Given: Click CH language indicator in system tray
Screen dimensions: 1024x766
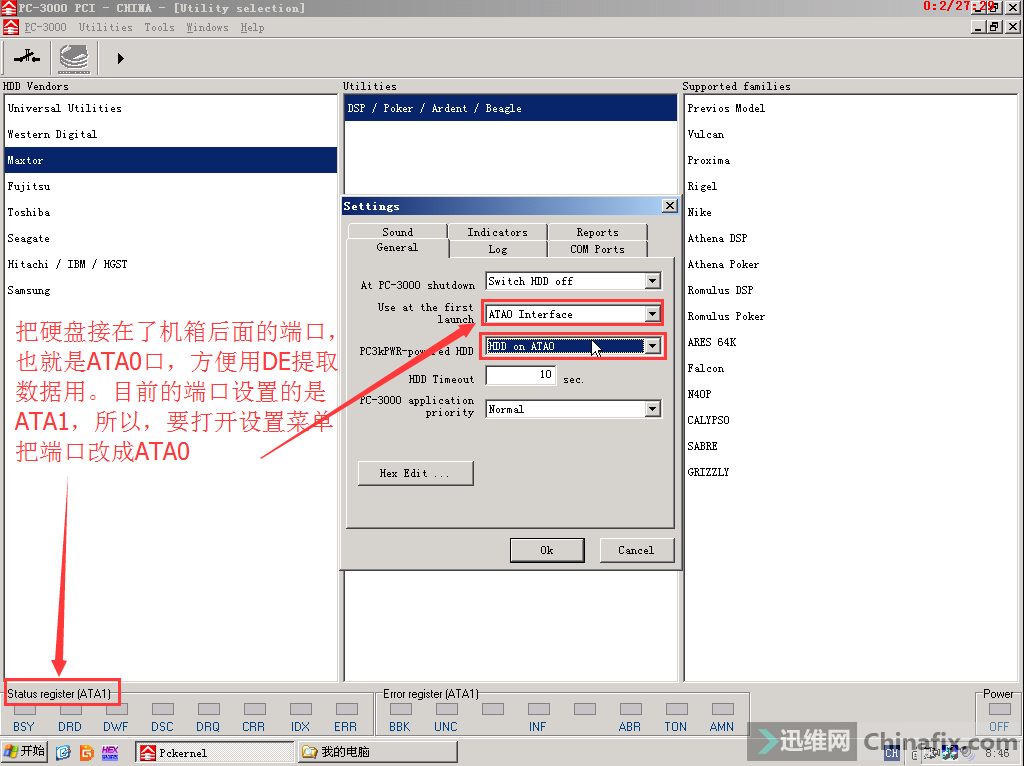Looking at the screenshot, I should [891, 753].
